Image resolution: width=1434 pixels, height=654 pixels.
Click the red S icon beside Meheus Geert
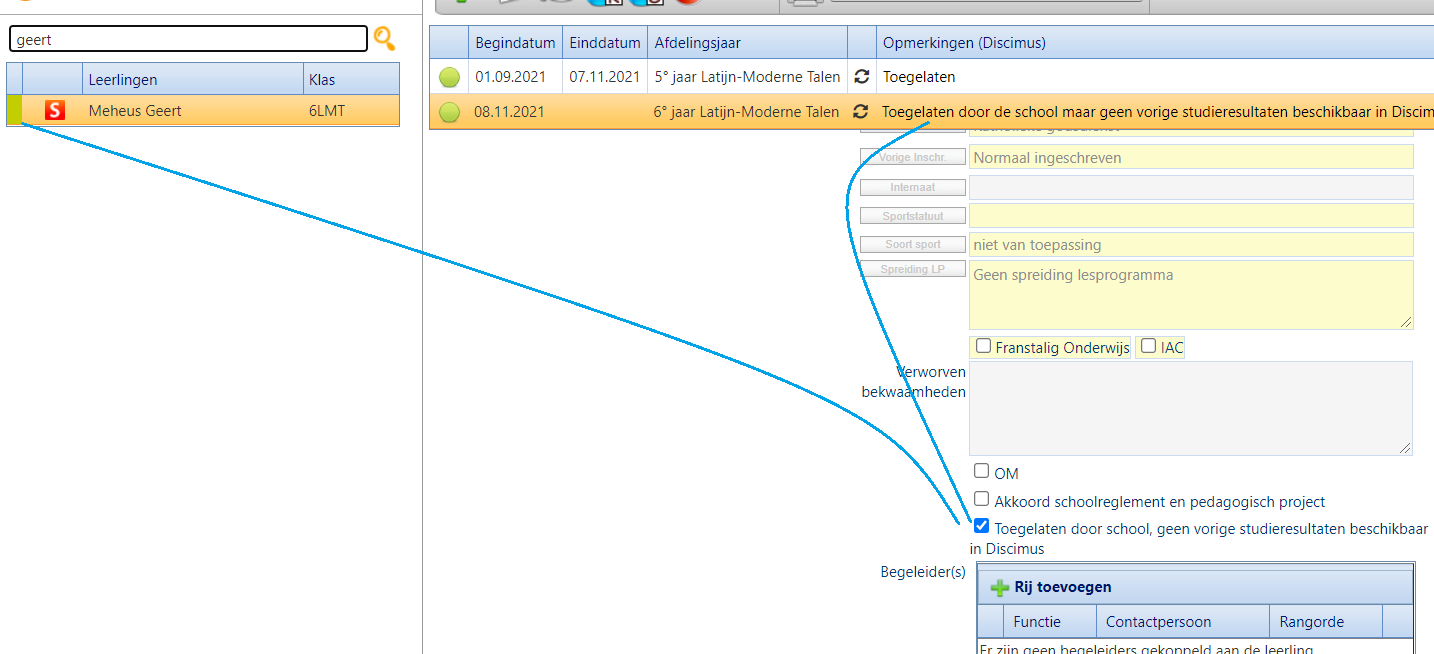(x=55, y=111)
